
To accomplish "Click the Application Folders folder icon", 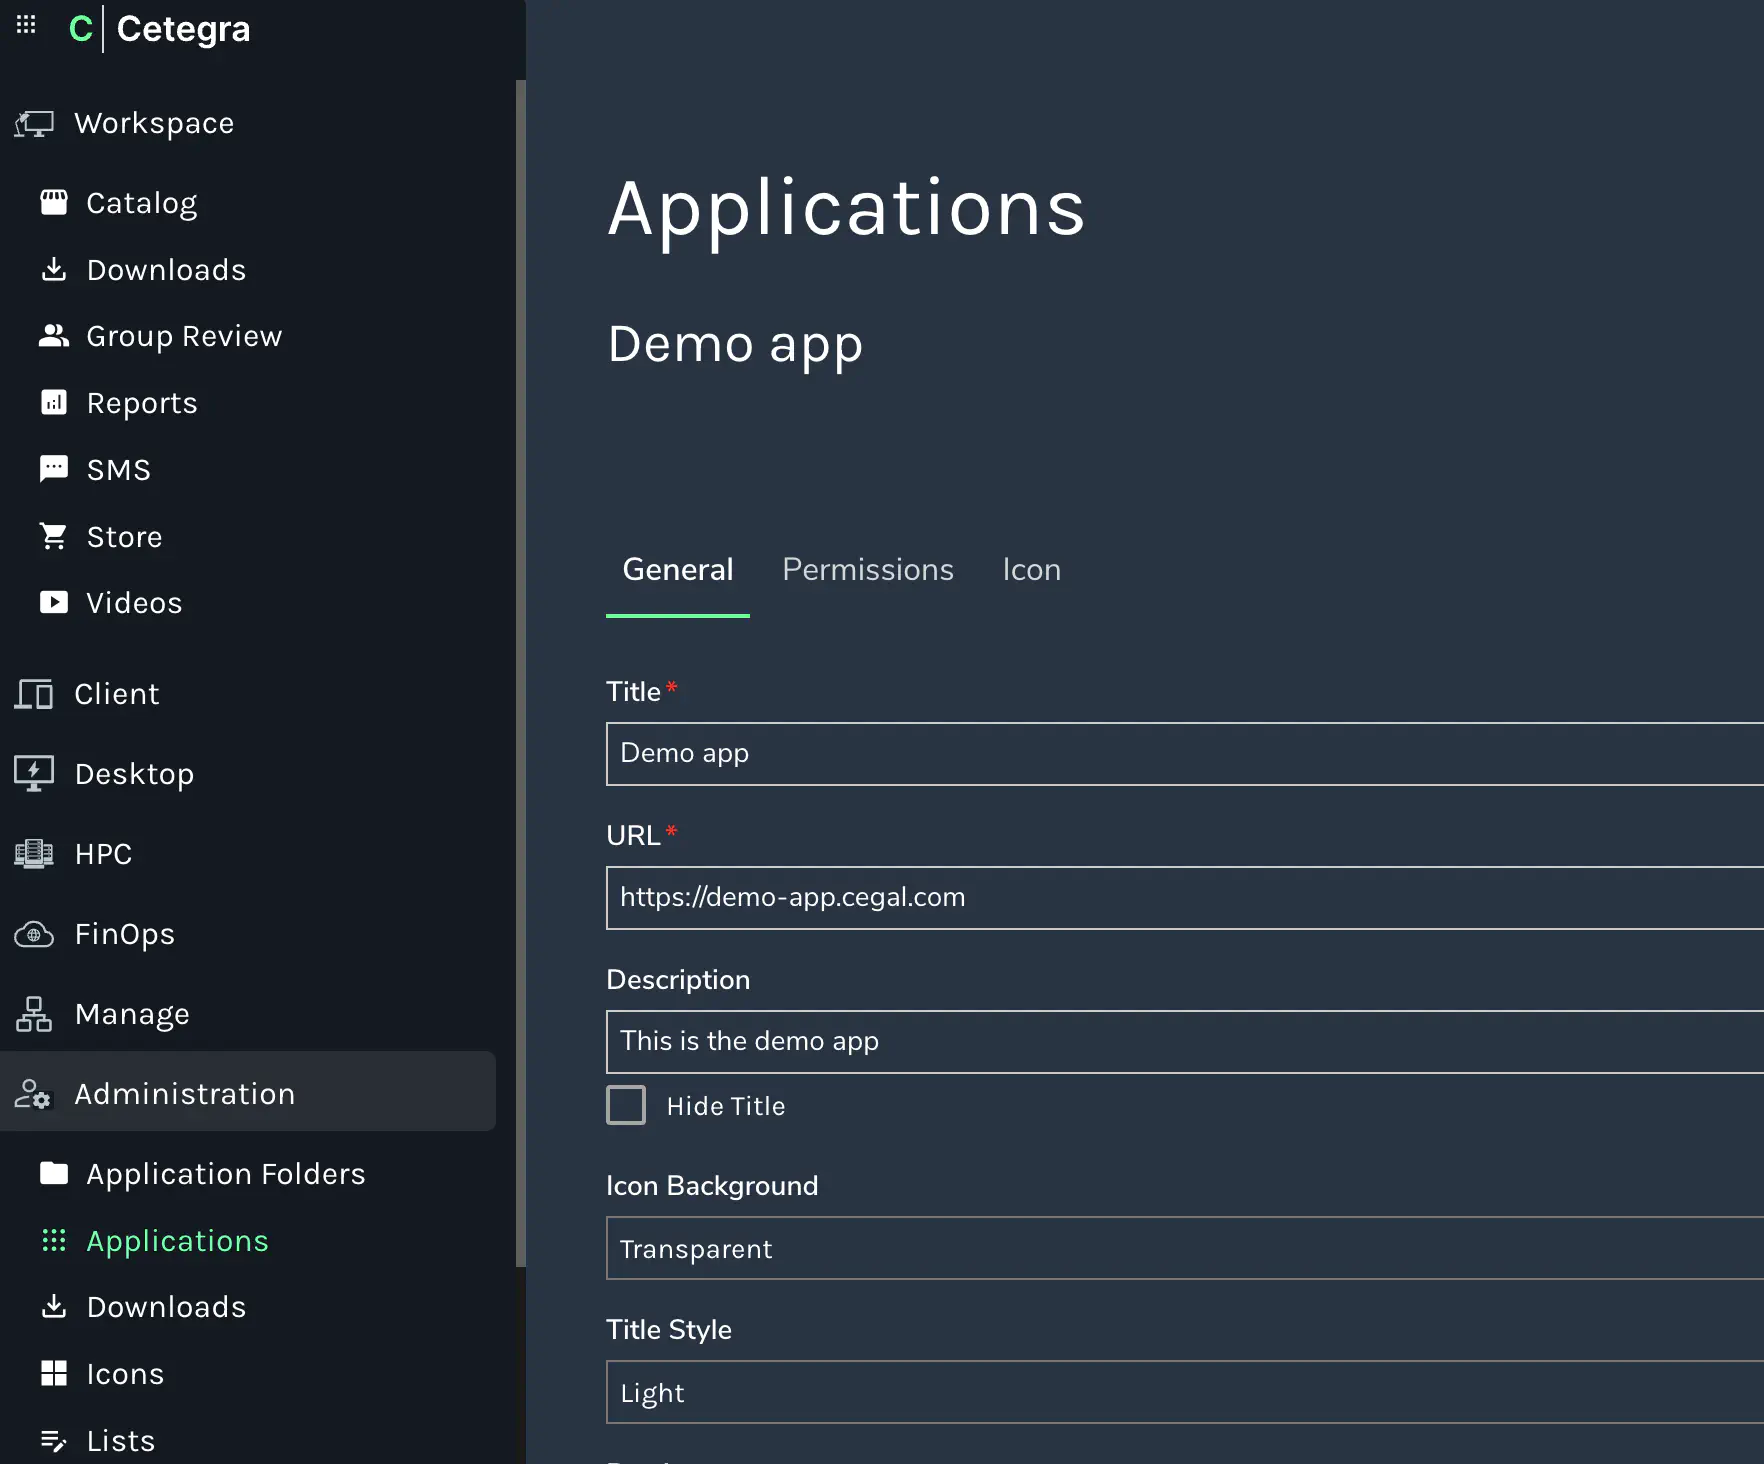I will [x=54, y=1173].
